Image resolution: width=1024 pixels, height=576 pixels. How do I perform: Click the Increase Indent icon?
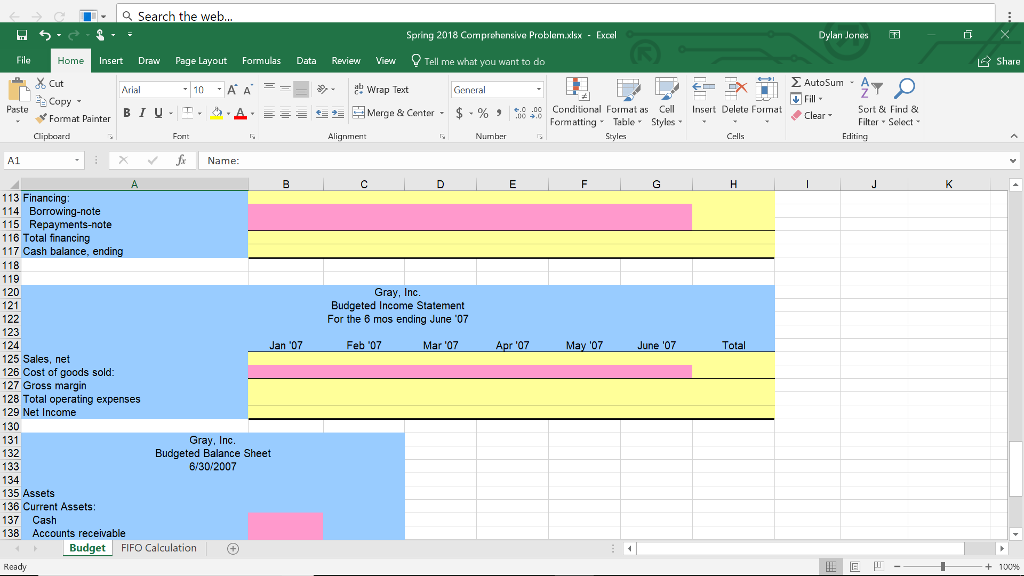pos(338,114)
